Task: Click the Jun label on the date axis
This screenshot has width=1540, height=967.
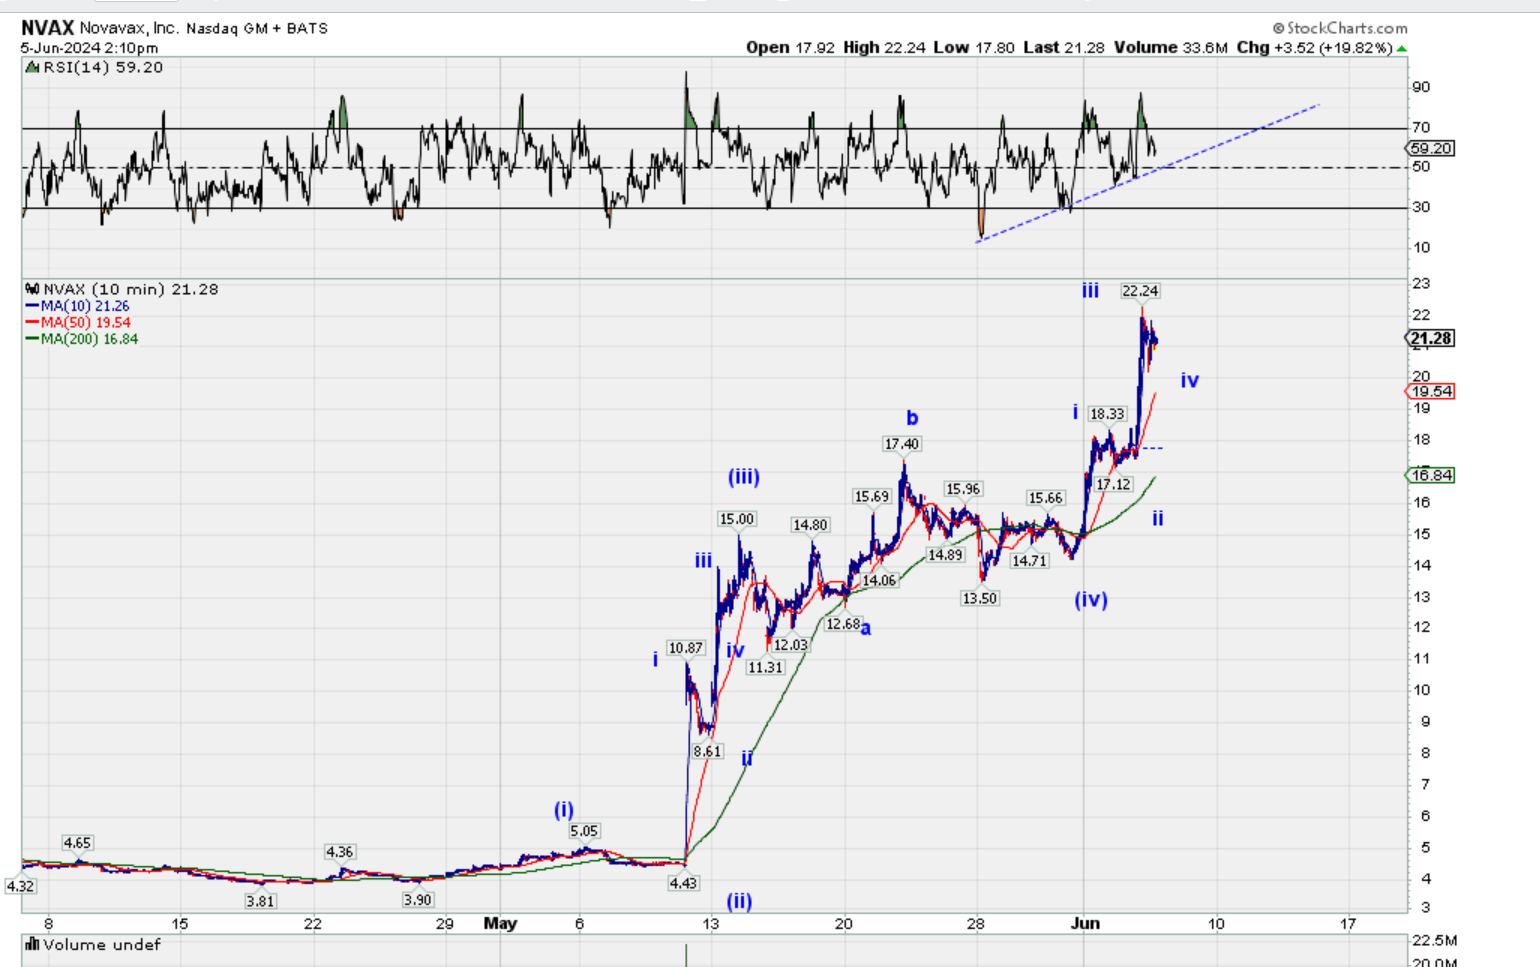Action: (1085, 923)
